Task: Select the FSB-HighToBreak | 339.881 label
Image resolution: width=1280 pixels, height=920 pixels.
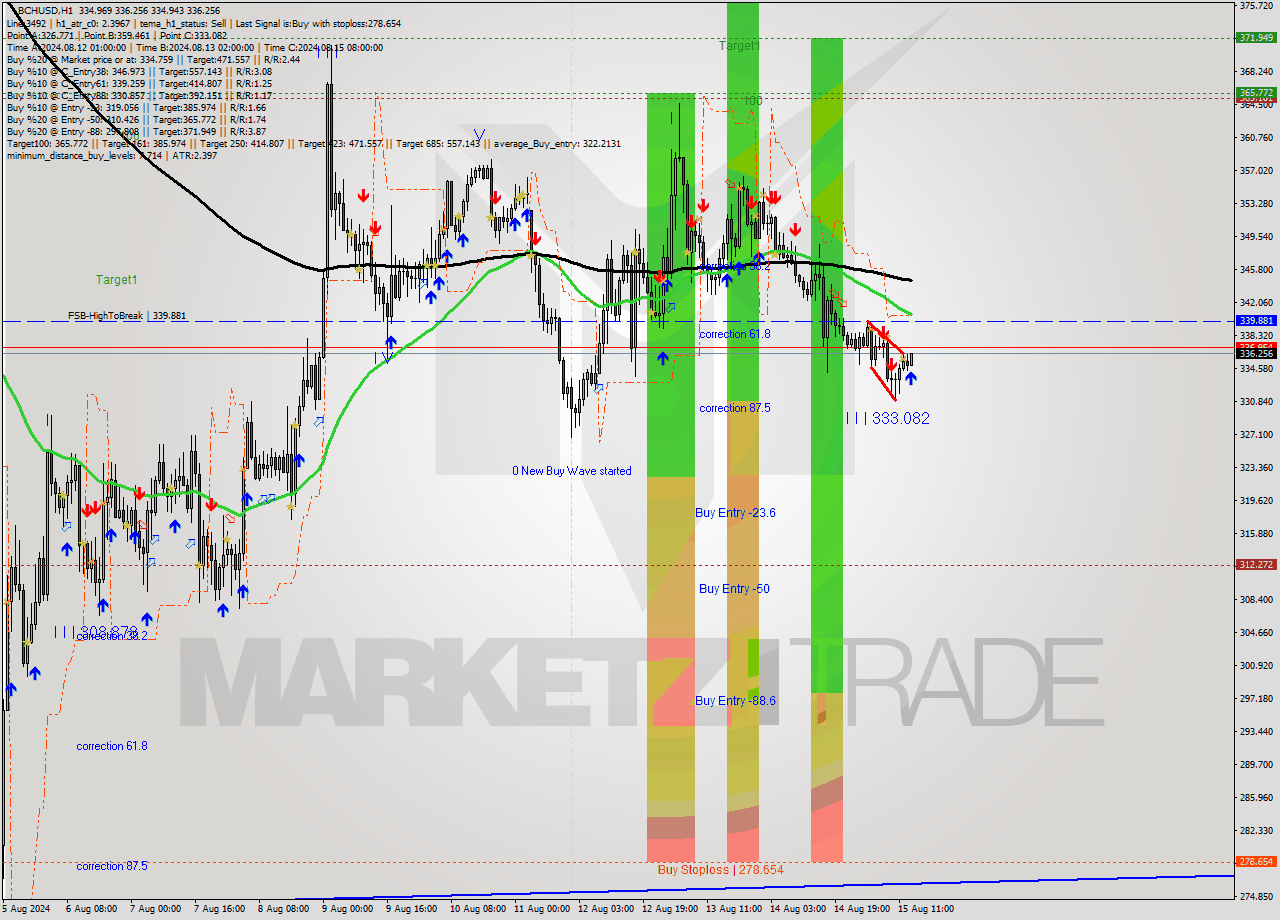Action: point(127,316)
